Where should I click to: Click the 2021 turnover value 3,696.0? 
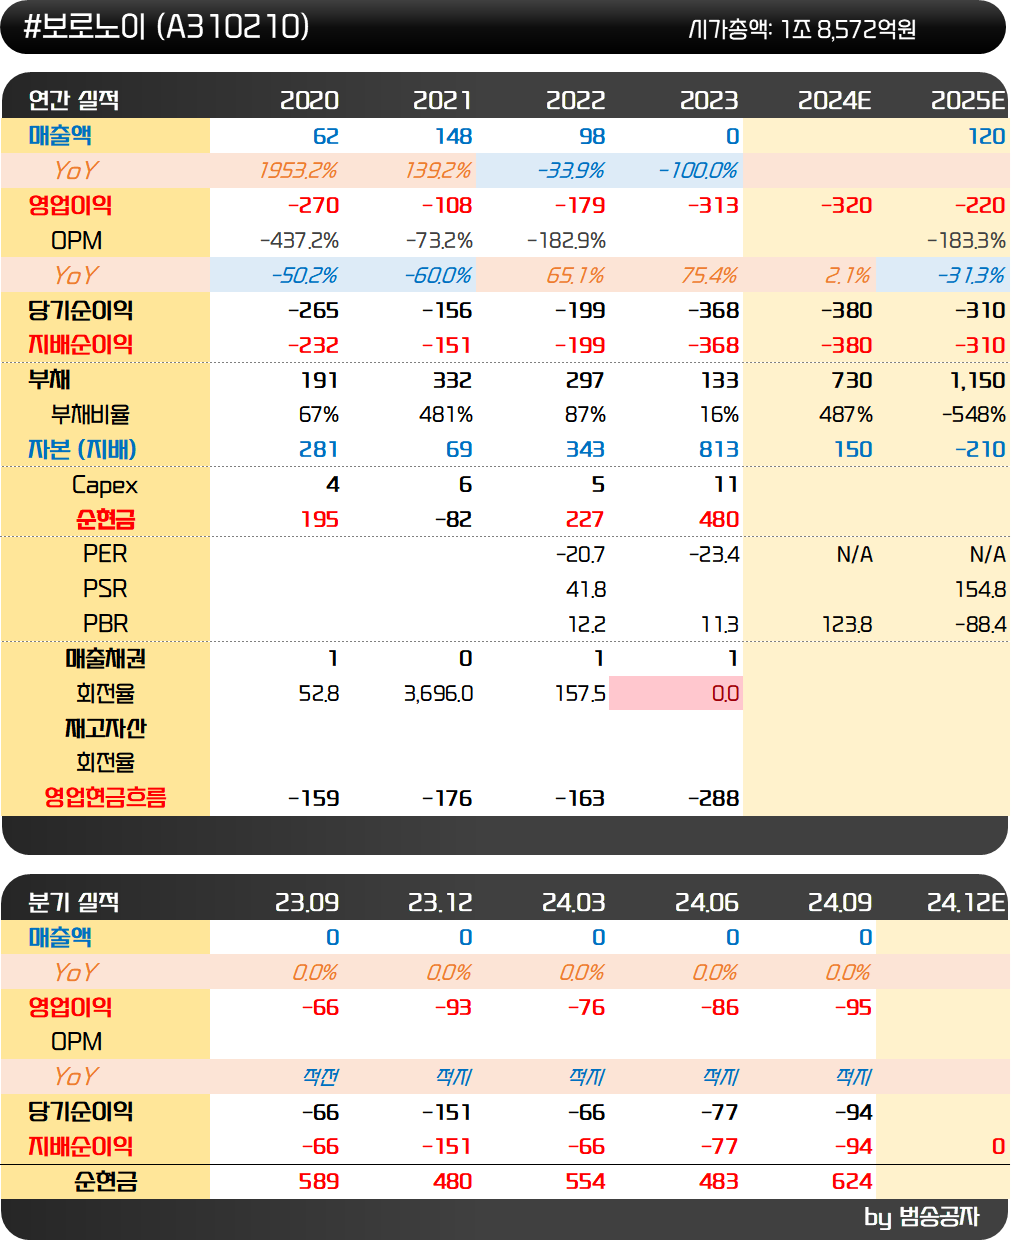tap(438, 693)
